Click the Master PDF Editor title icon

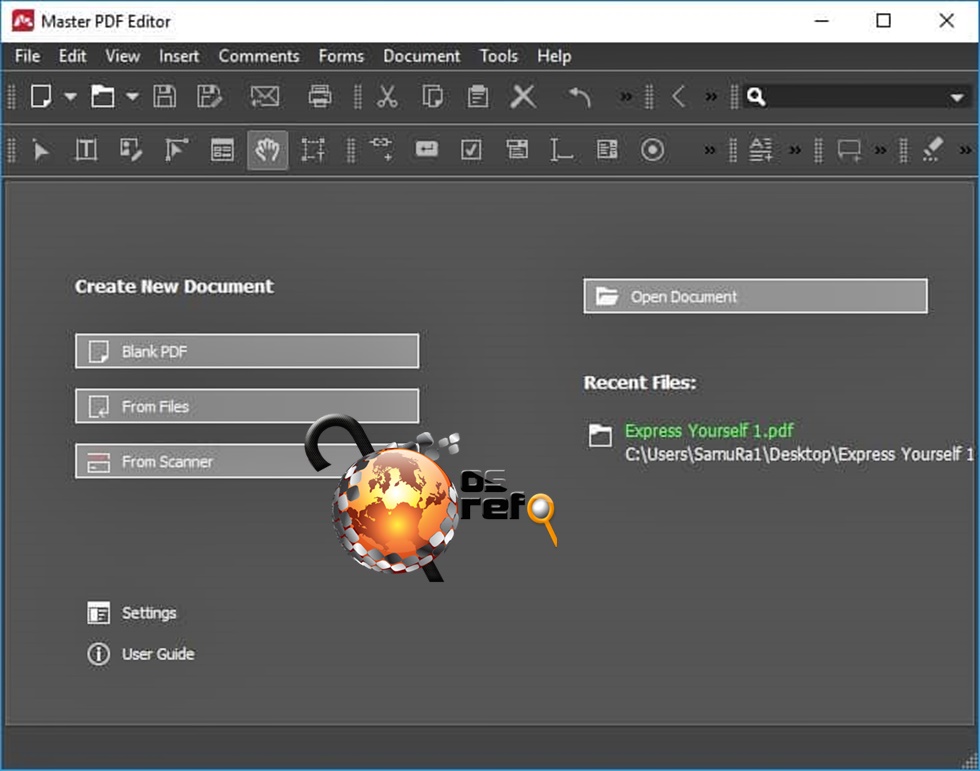pos(23,21)
